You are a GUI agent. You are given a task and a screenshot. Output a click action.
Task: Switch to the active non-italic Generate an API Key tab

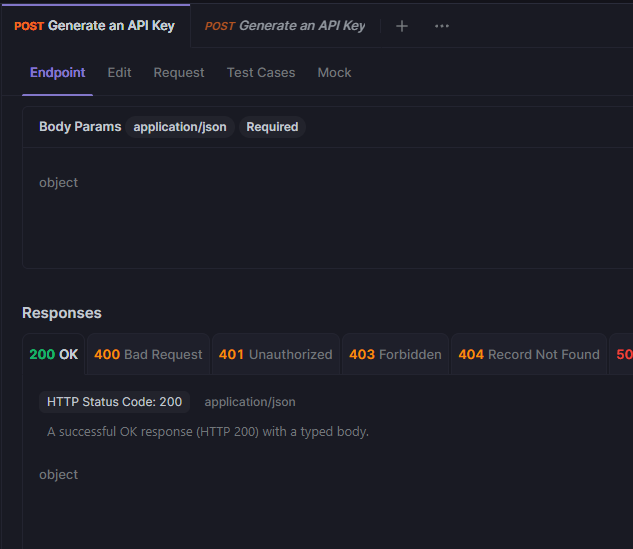point(95,26)
